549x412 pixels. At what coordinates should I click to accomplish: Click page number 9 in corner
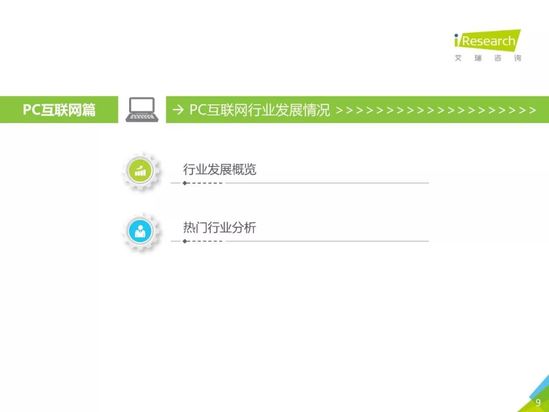coord(538,403)
